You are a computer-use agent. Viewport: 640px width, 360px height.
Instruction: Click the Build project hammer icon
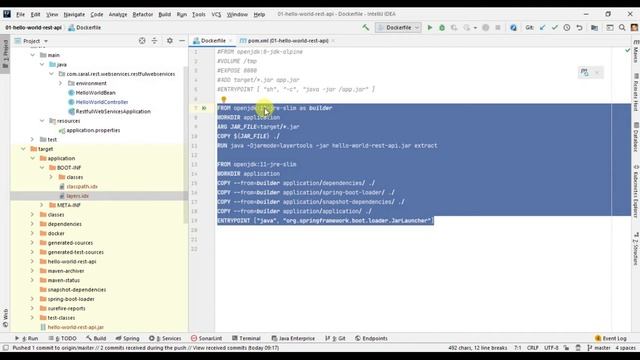click(x=365, y=27)
